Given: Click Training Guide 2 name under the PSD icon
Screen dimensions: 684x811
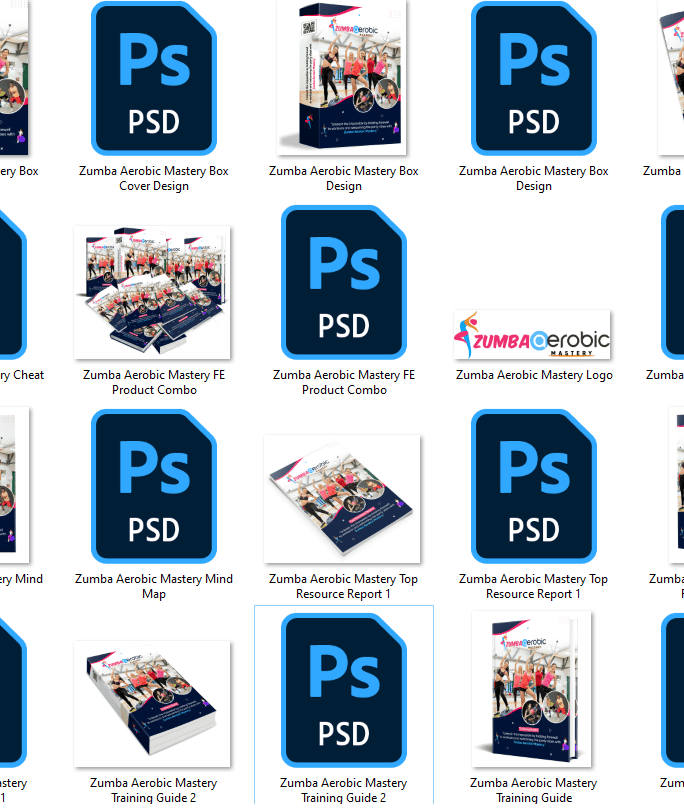Looking at the screenshot, I should (x=344, y=790).
